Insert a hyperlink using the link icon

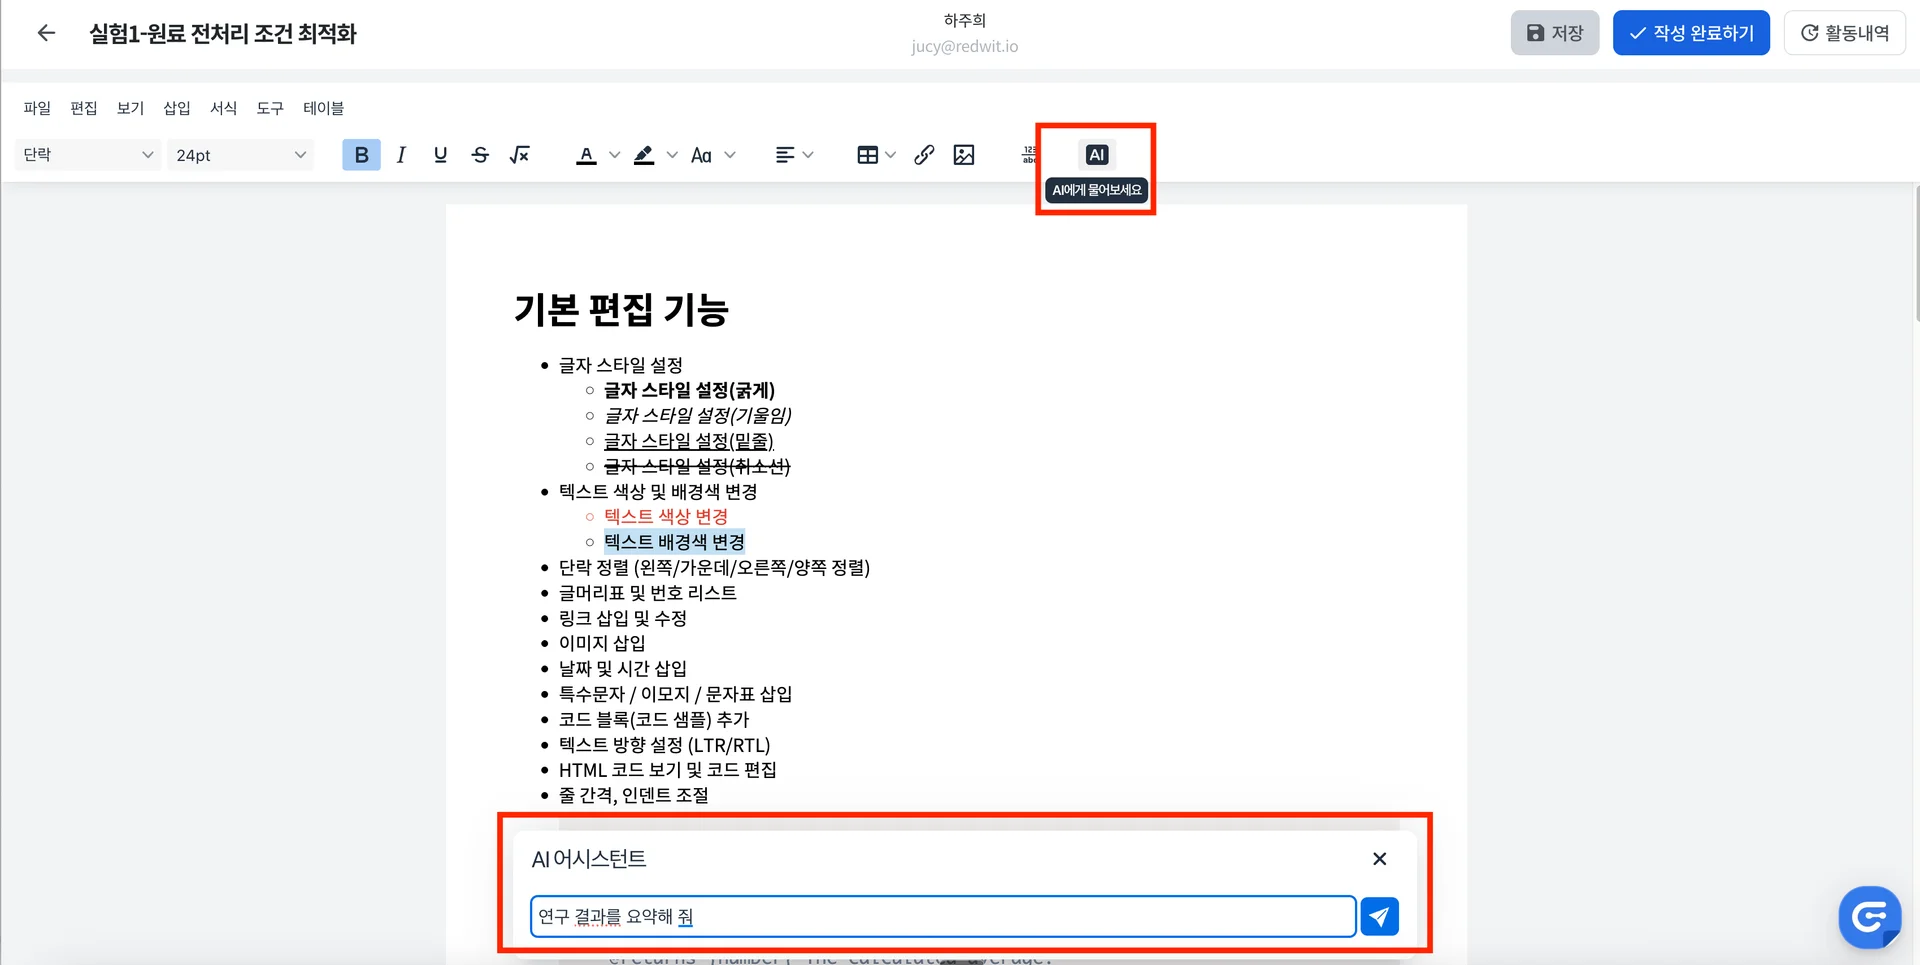[x=923, y=155]
